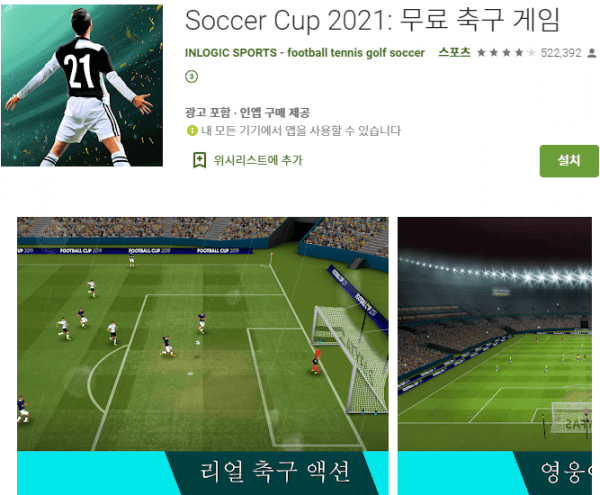Click the star rating display
Screen dimensions: 600x495
click(506, 53)
